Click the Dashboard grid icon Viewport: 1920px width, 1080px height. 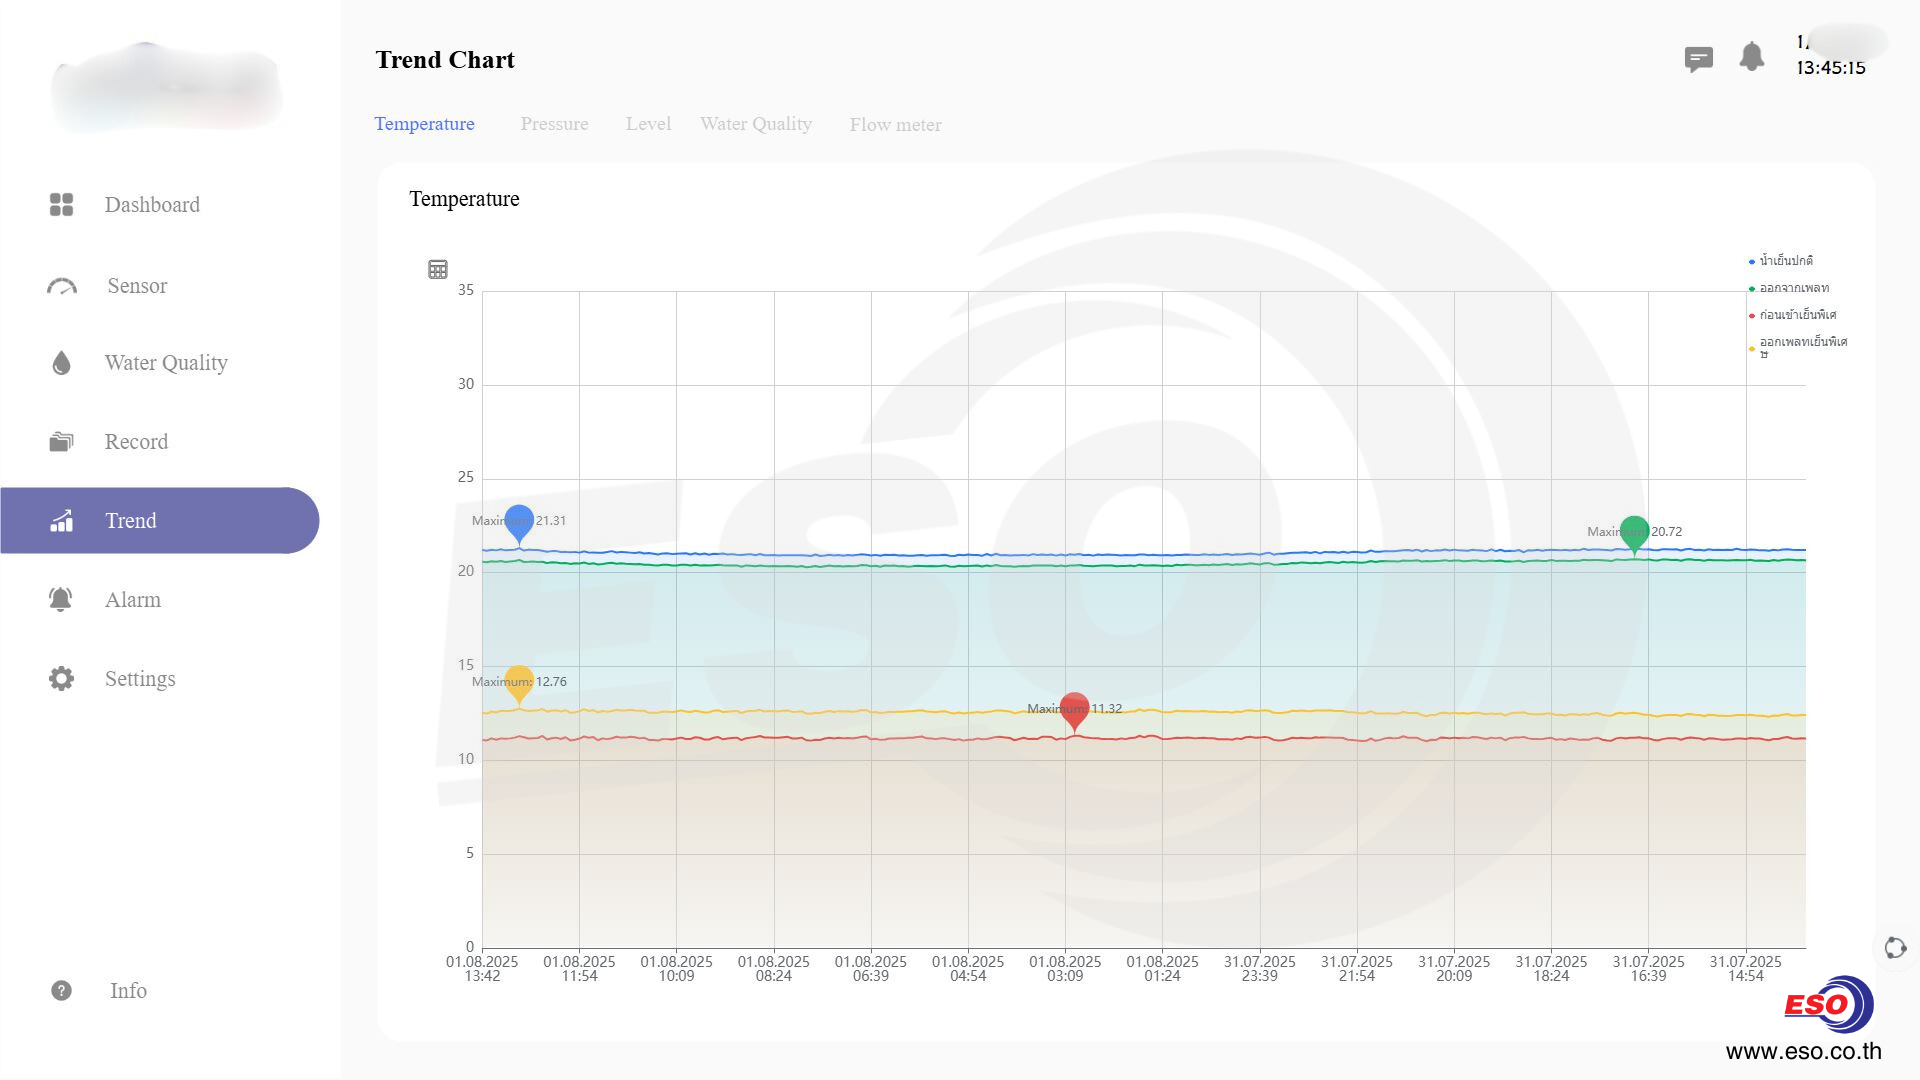coord(61,204)
